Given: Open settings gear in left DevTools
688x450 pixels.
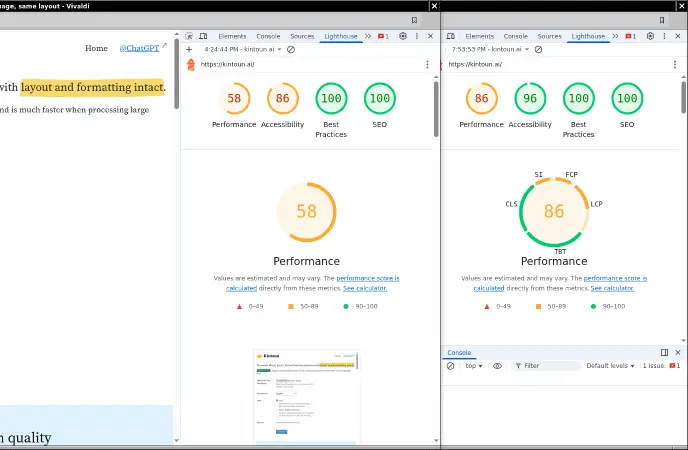Looking at the screenshot, I should (x=403, y=36).
